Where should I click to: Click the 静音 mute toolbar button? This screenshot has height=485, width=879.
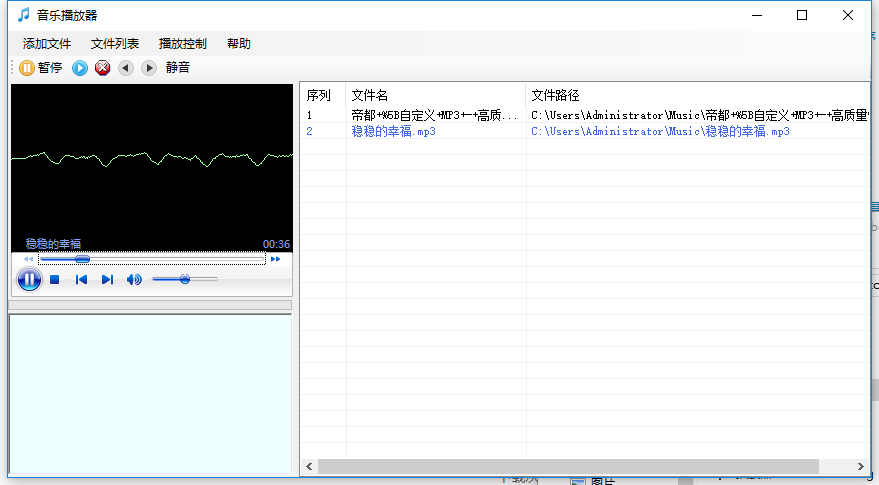pos(178,68)
